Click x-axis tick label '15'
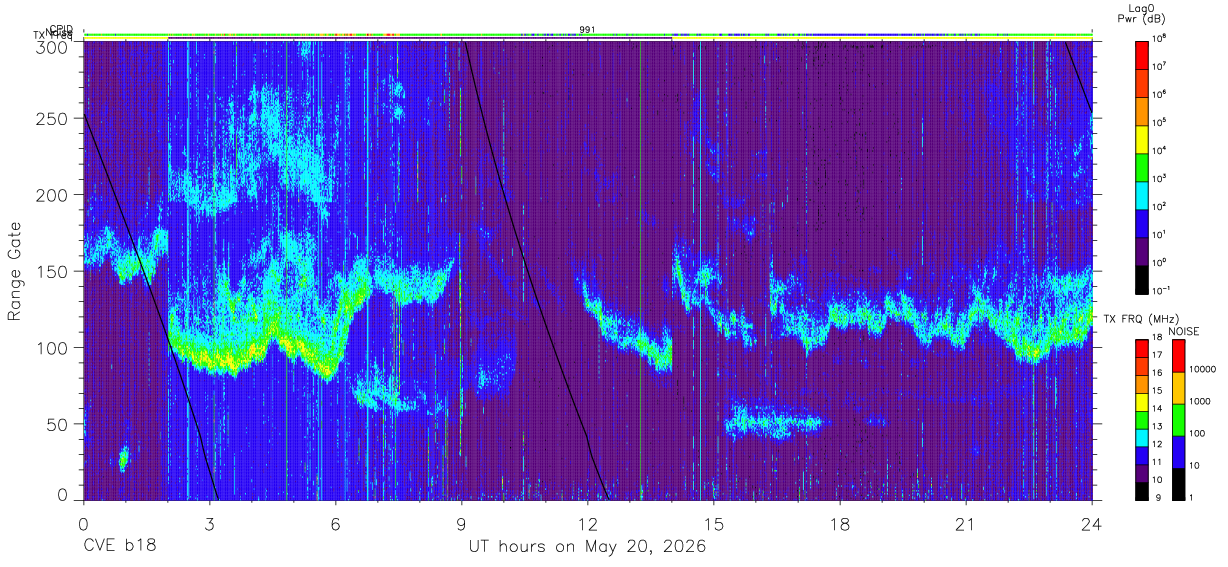1228x567 pixels. (714, 524)
